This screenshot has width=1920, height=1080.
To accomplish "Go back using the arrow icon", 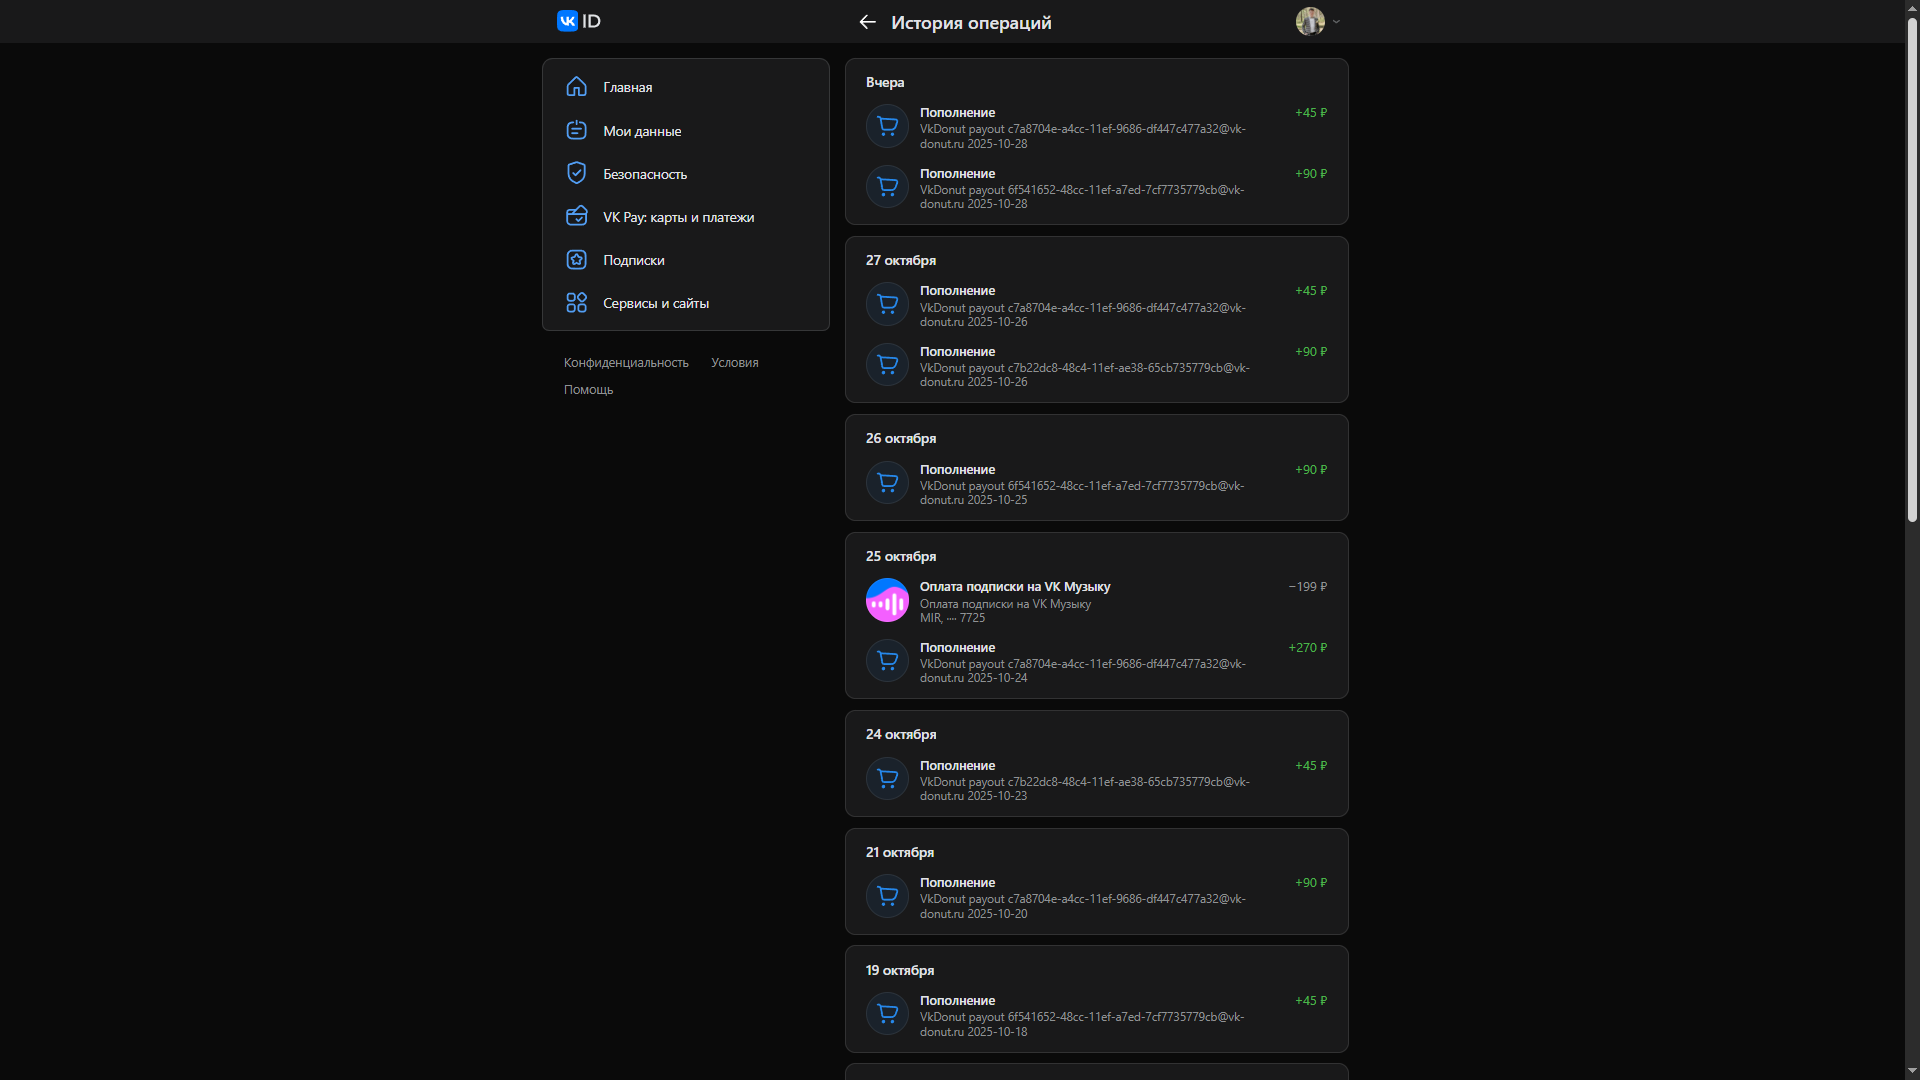I will 867,22.
